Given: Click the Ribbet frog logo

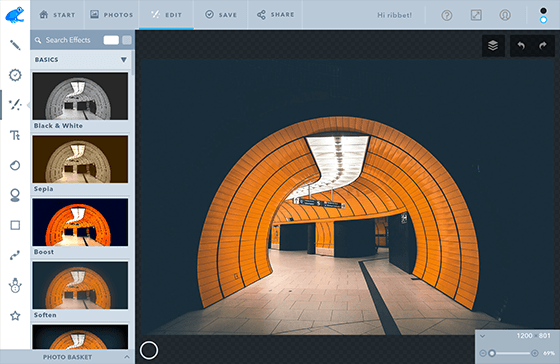Looking at the screenshot, I should pyautogui.click(x=15, y=15).
